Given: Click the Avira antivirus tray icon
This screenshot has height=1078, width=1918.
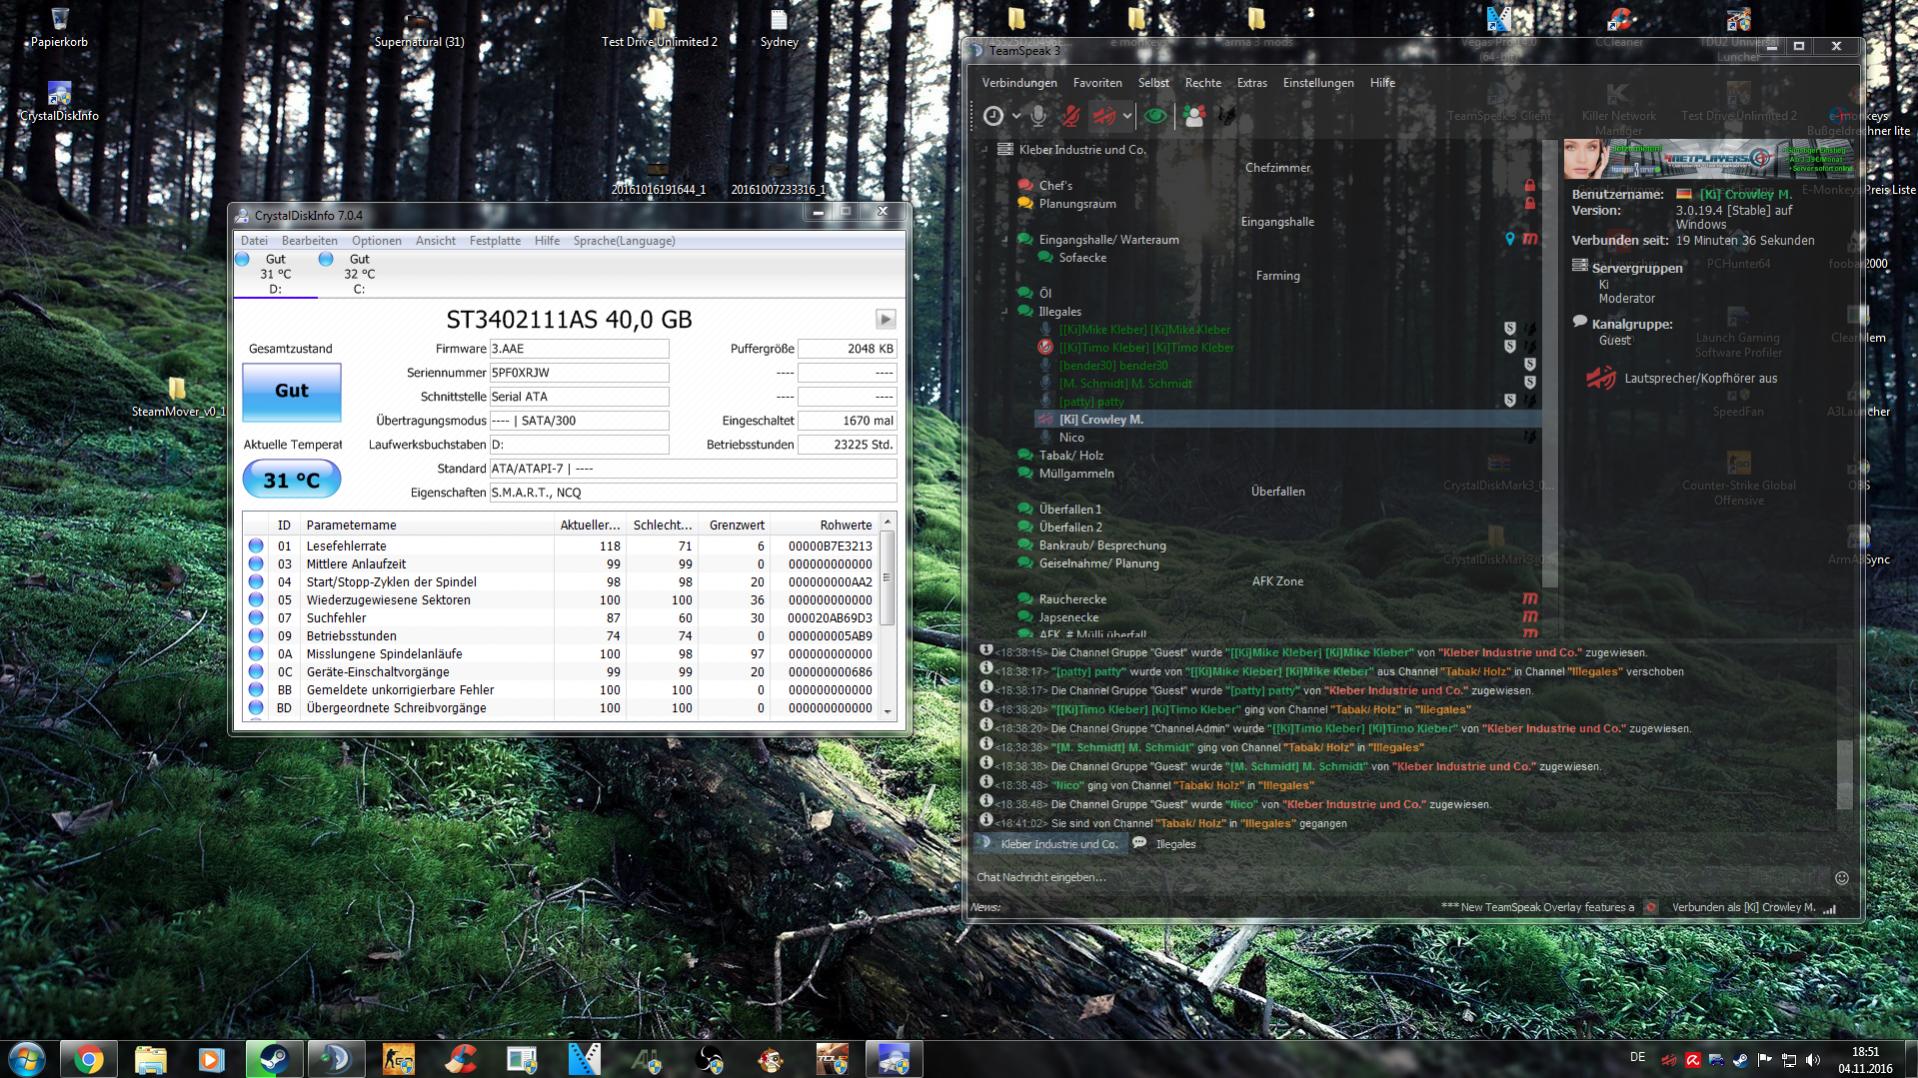Looking at the screenshot, I should 1692,1060.
